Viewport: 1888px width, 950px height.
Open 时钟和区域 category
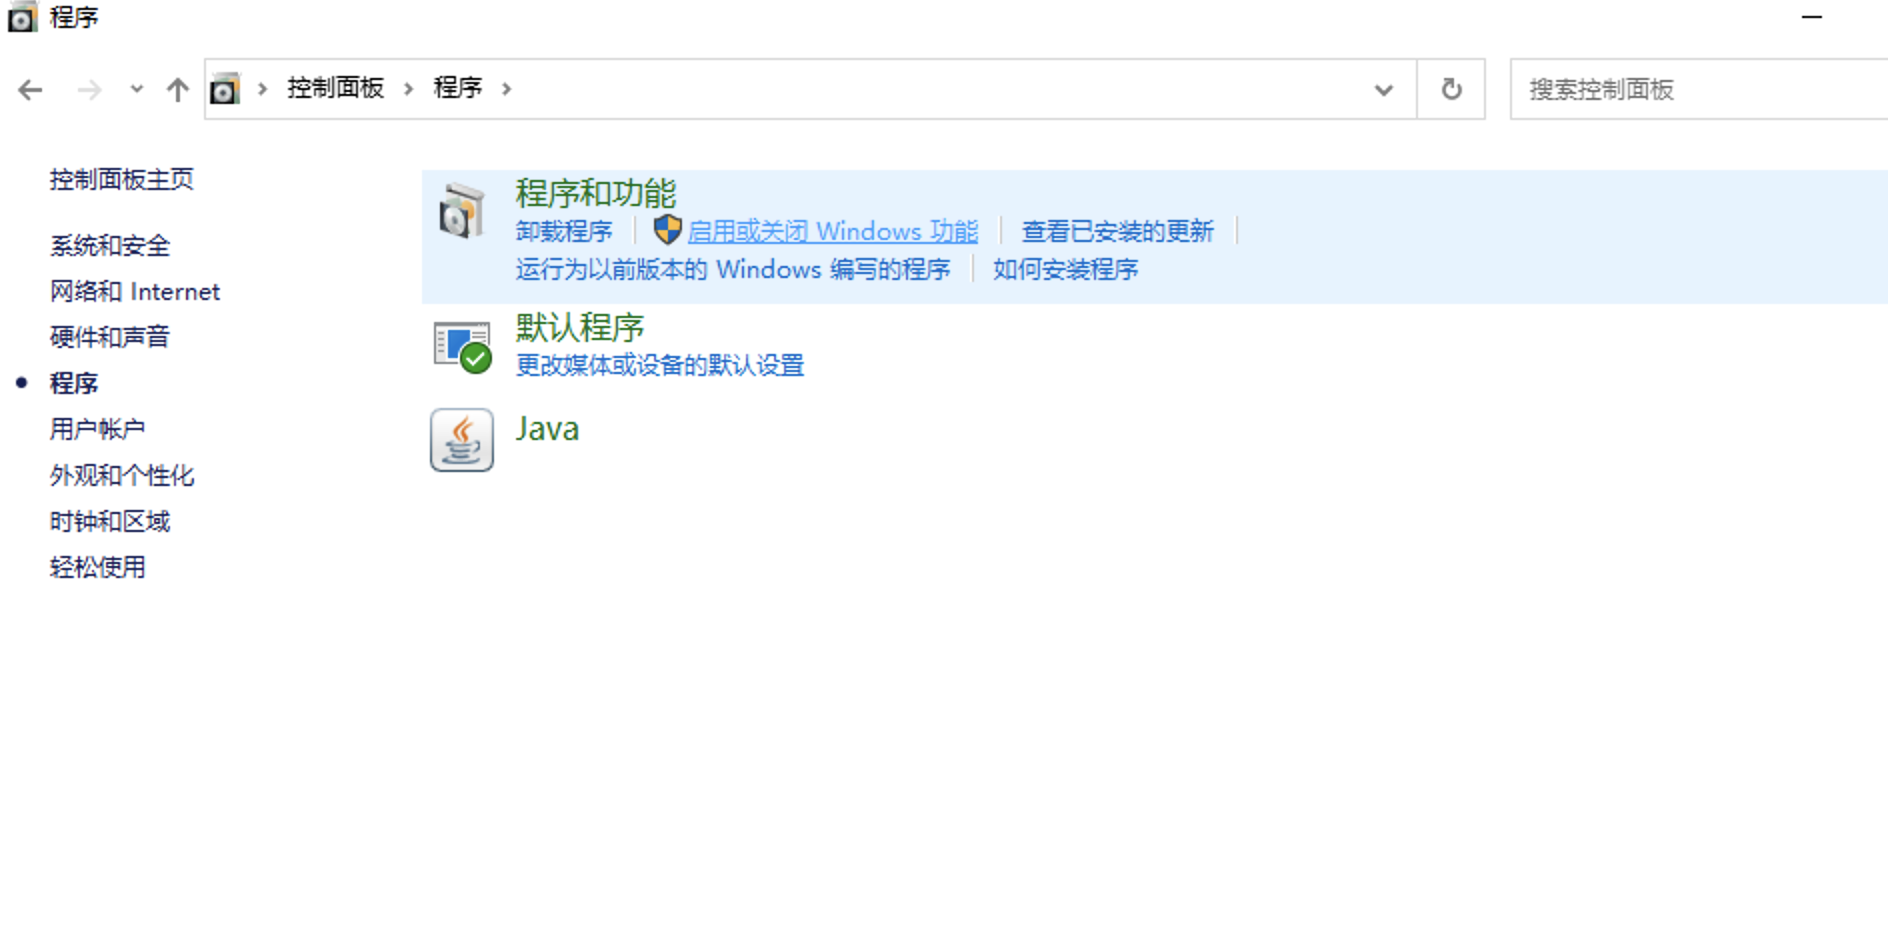tap(110, 521)
